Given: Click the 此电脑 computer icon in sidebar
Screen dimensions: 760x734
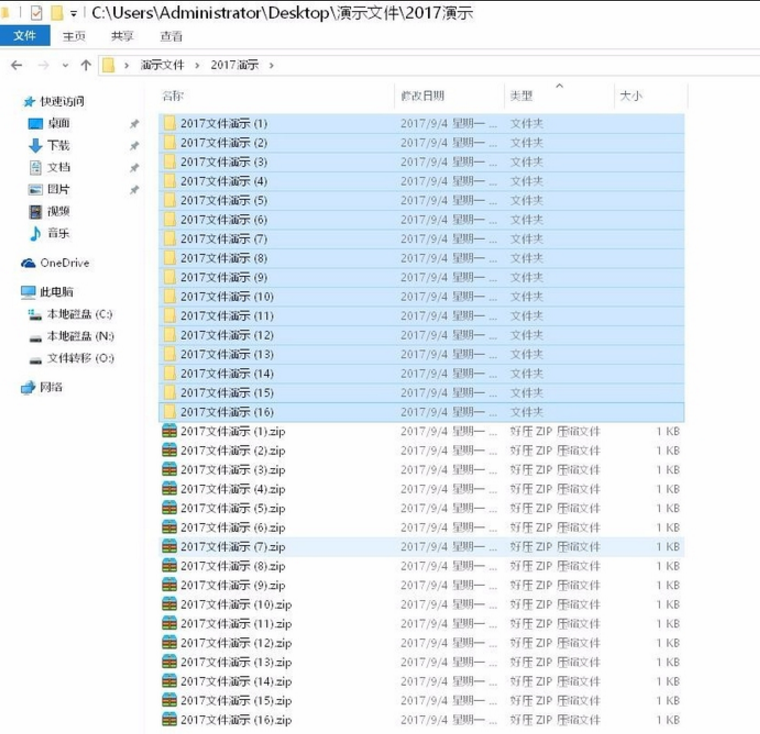Looking at the screenshot, I should (x=28, y=292).
